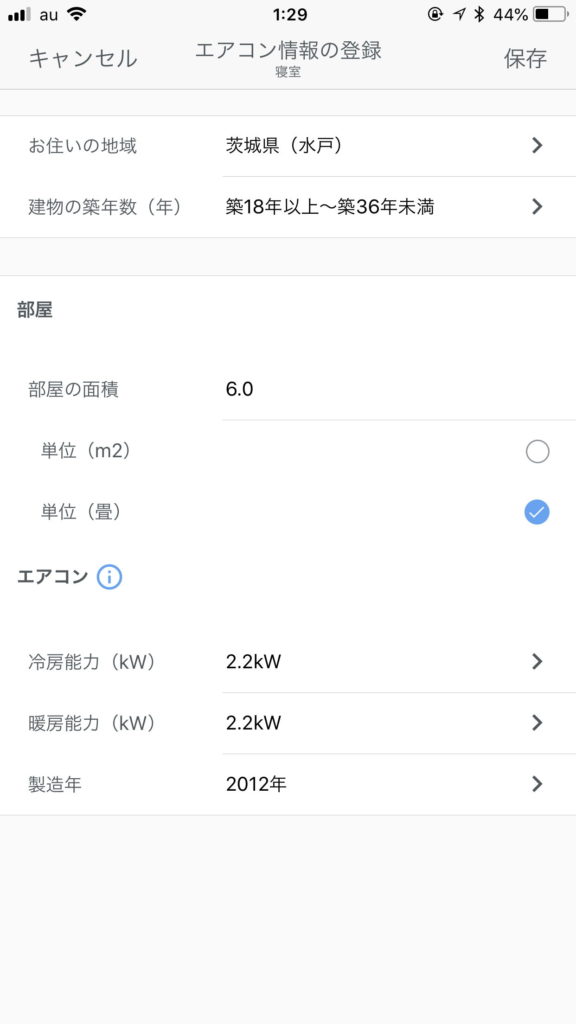The height and width of the screenshot is (1024, 576).
Task: Open 建物の築年数 selection chevron
Action: [x=537, y=207]
